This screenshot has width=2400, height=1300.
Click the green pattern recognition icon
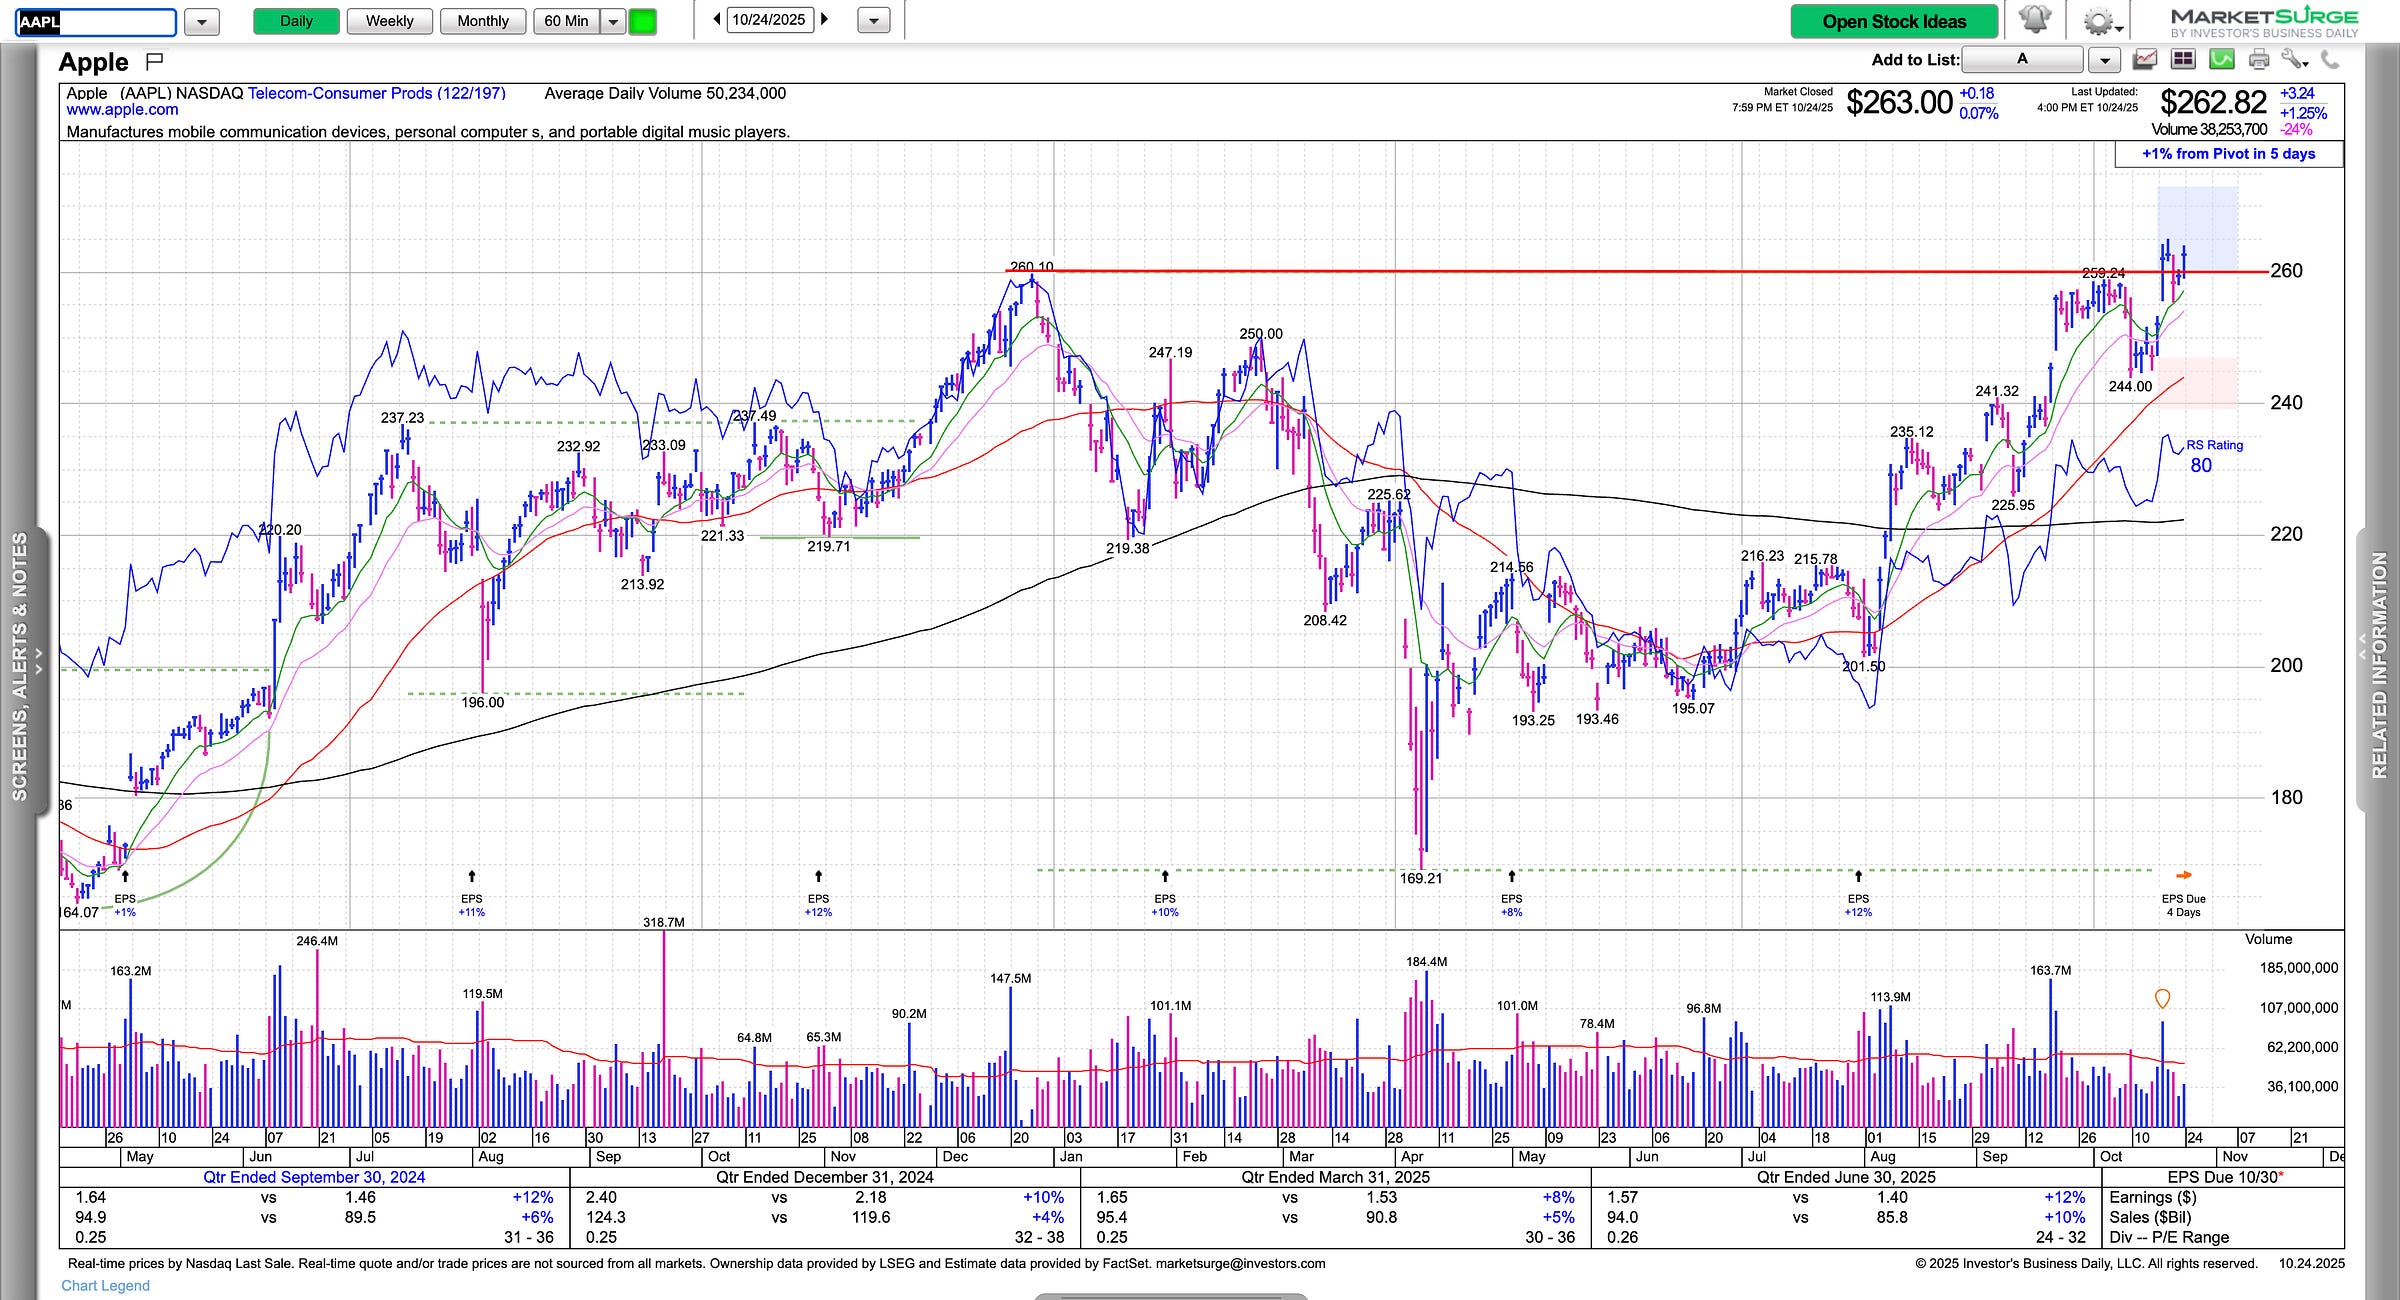(2221, 60)
